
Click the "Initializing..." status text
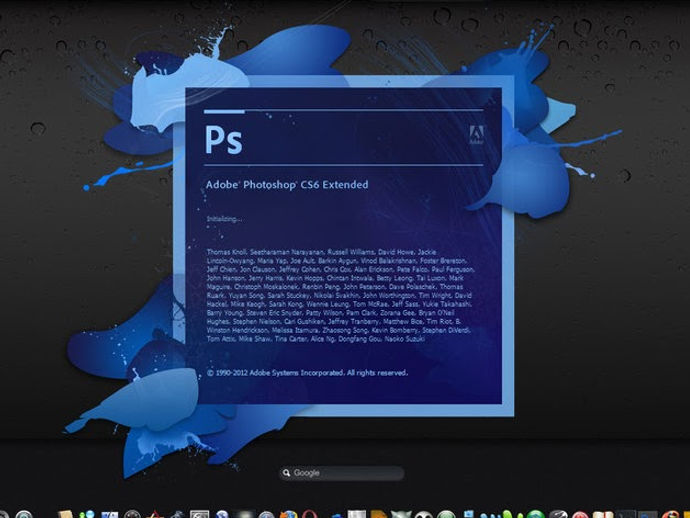[224, 219]
